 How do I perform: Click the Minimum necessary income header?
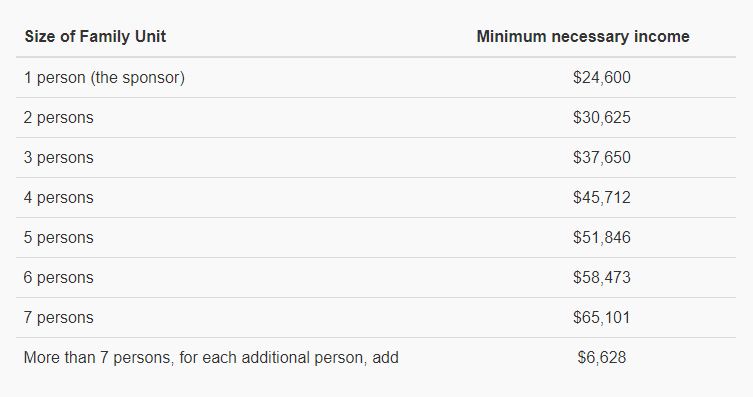(x=583, y=36)
